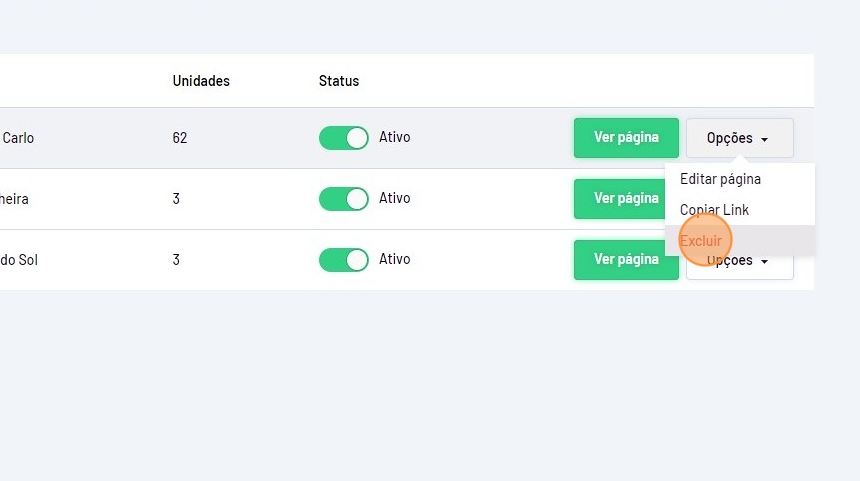The width and height of the screenshot is (860, 481).
Task: Disable the status switch in the 'neira' row
Action: pos(344,199)
